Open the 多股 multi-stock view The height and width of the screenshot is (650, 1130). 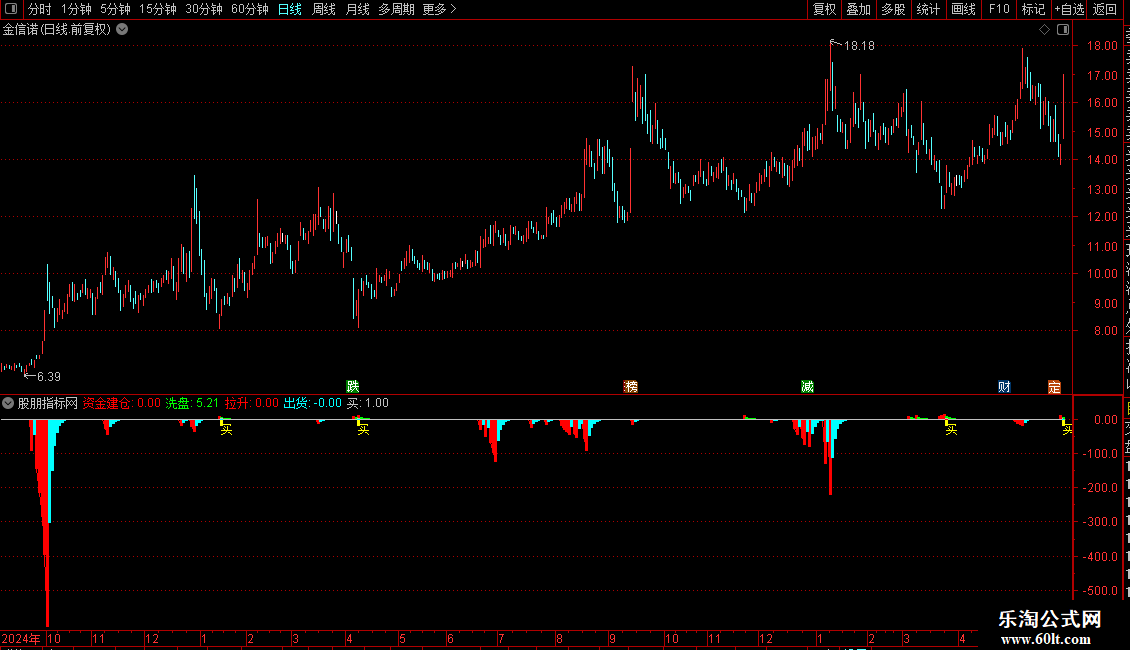(x=893, y=9)
